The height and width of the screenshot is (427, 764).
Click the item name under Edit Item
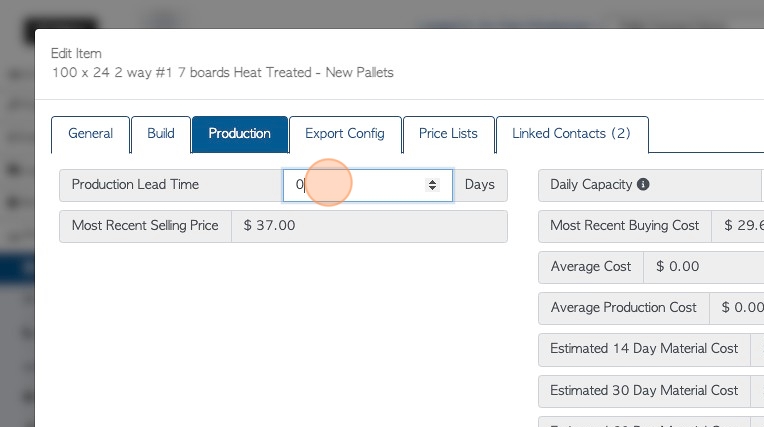(223, 73)
